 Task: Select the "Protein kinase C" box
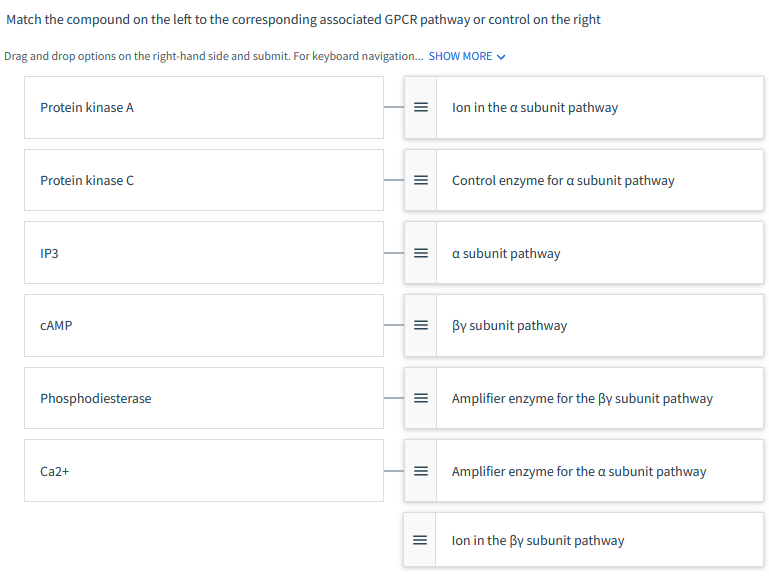(204, 181)
